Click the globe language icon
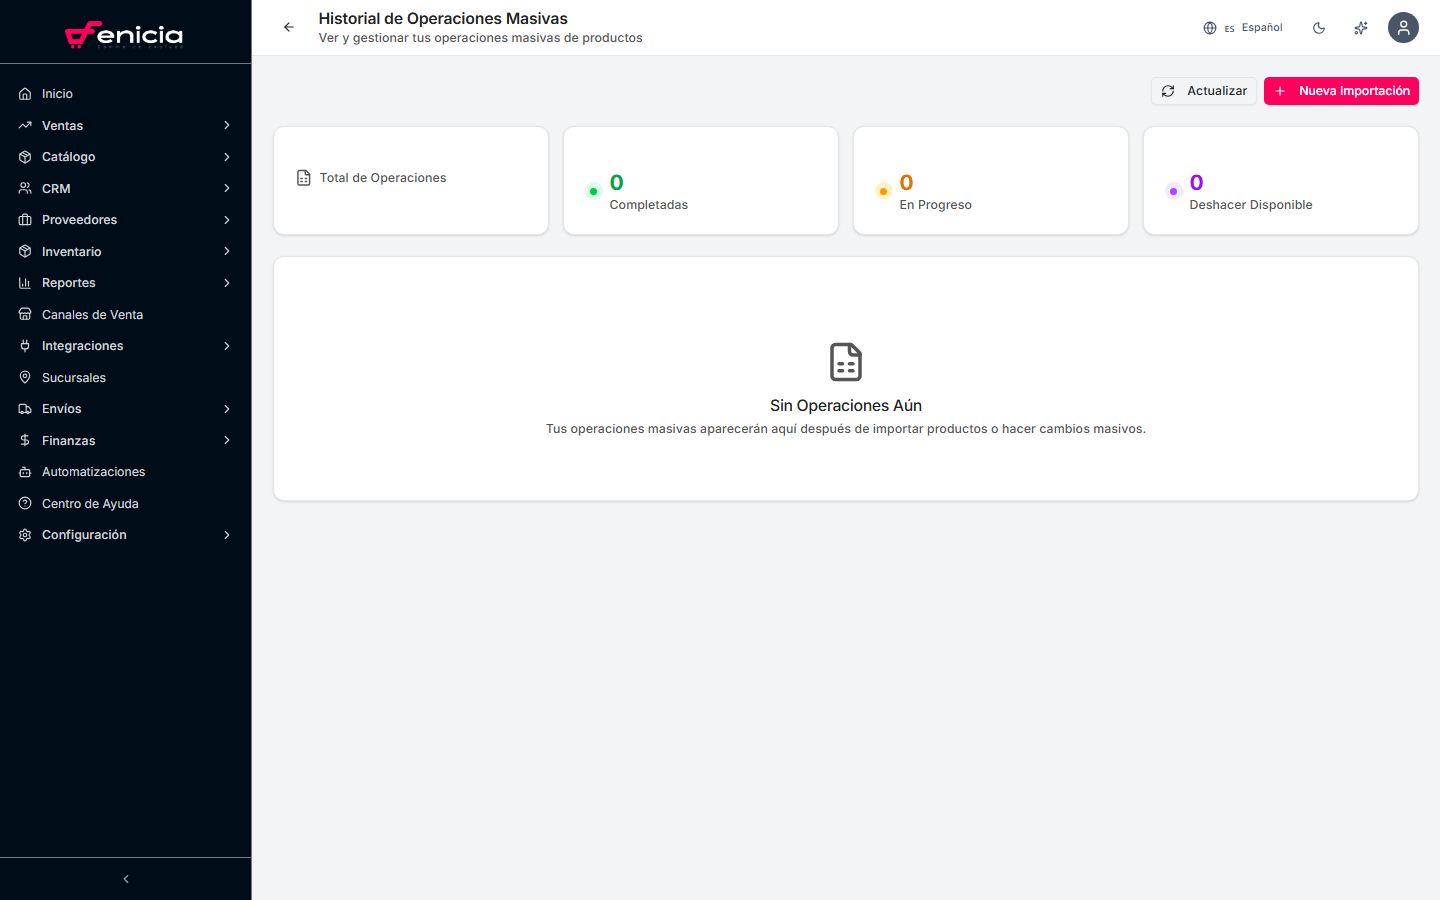Image resolution: width=1440 pixels, height=900 pixels. 1210,28
